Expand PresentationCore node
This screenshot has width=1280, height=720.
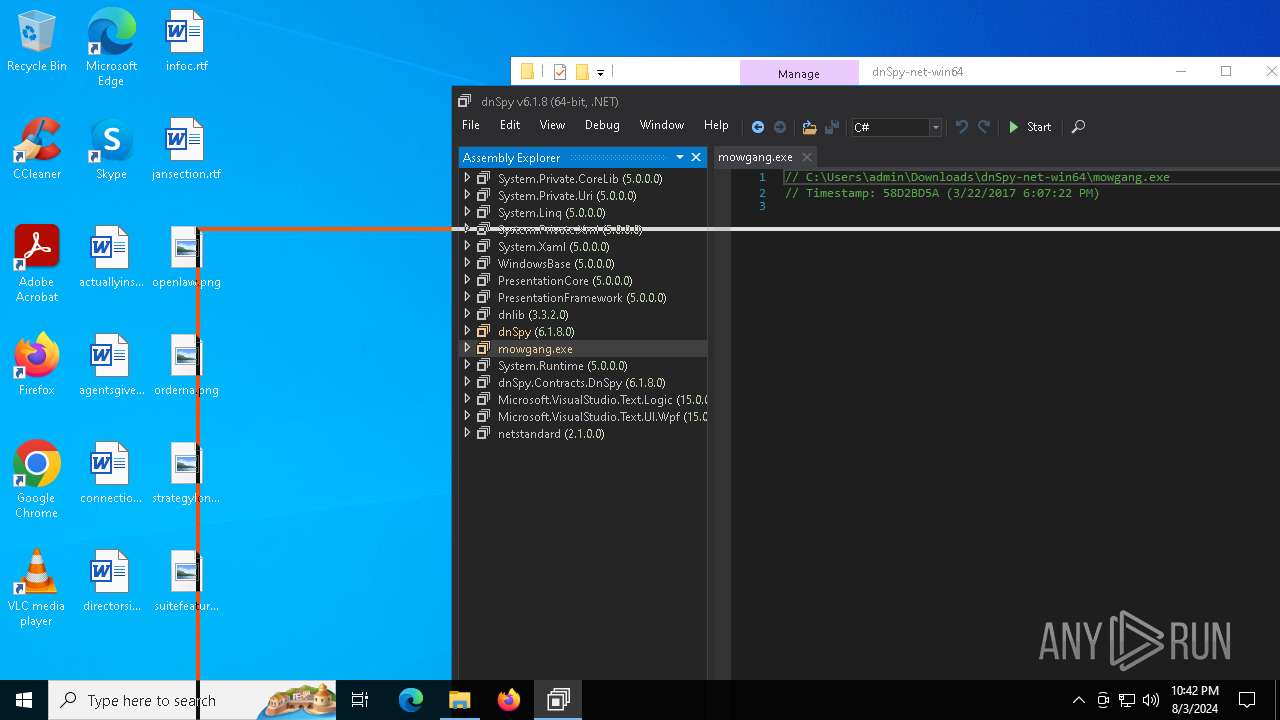coord(467,280)
